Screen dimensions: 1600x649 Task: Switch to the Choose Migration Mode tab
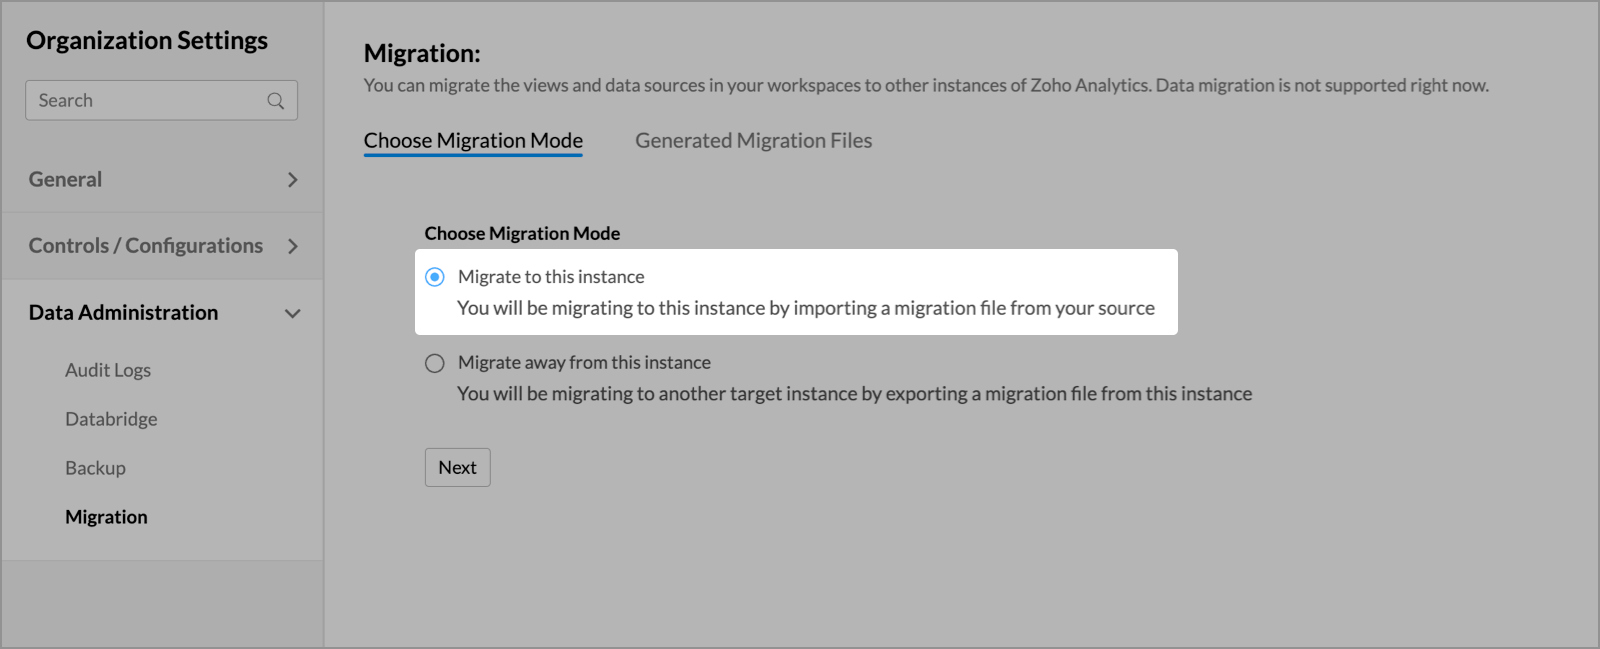pos(473,141)
